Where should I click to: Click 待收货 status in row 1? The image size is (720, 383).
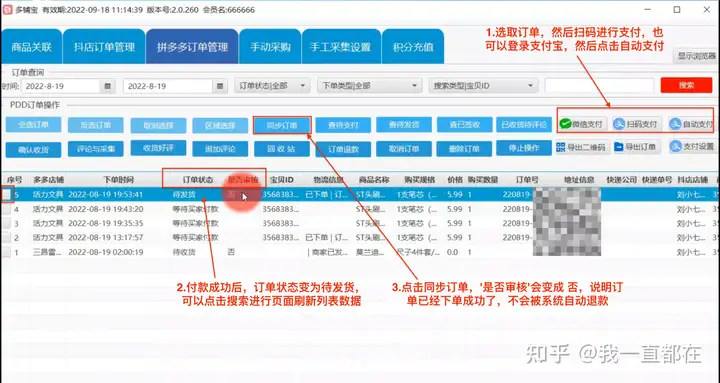pyautogui.click(x=184, y=252)
